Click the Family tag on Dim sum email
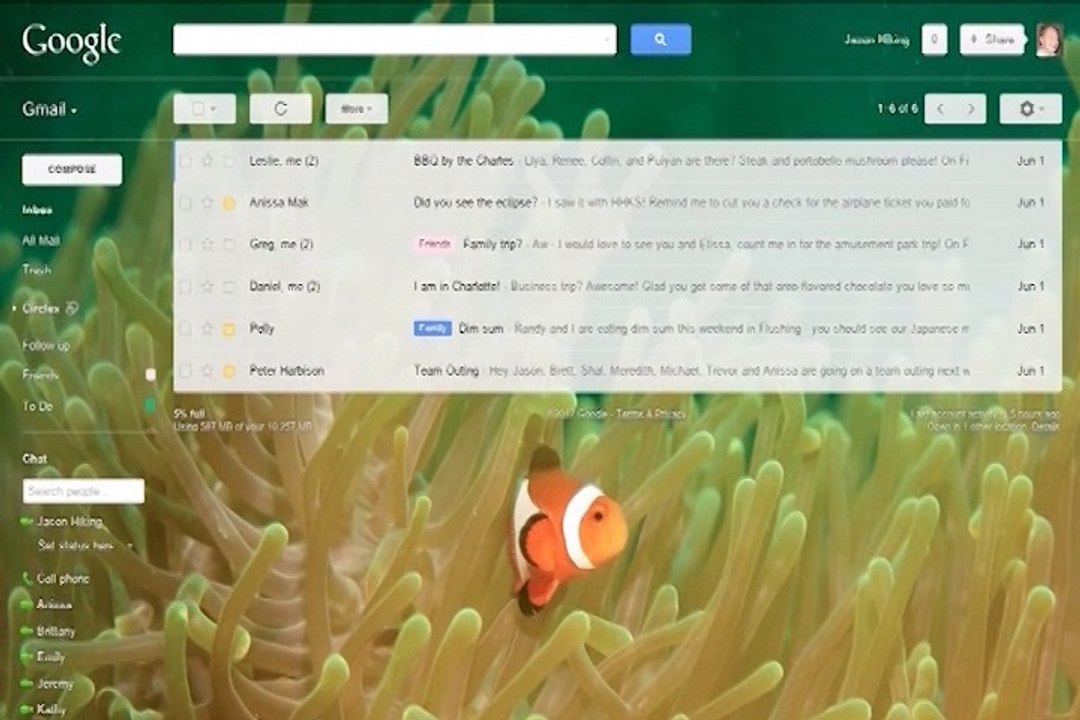 tap(433, 329)
